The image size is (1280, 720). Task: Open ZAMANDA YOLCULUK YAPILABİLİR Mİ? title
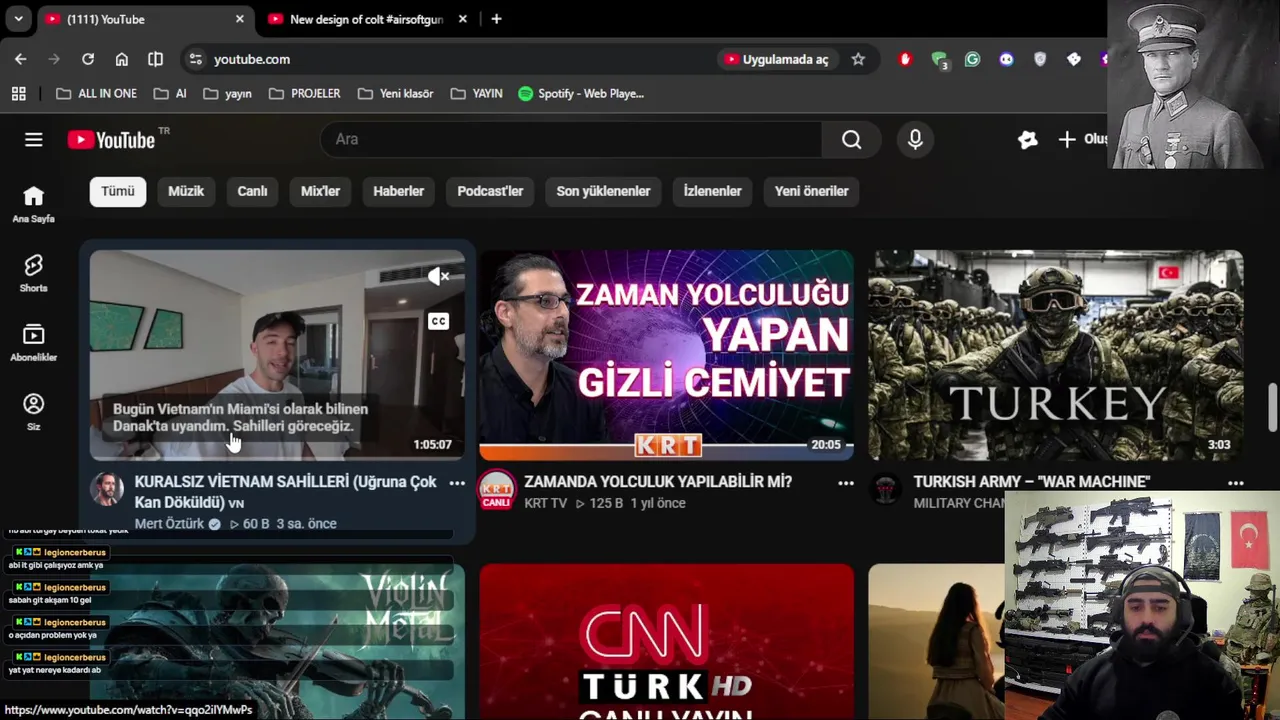point(658,482)
